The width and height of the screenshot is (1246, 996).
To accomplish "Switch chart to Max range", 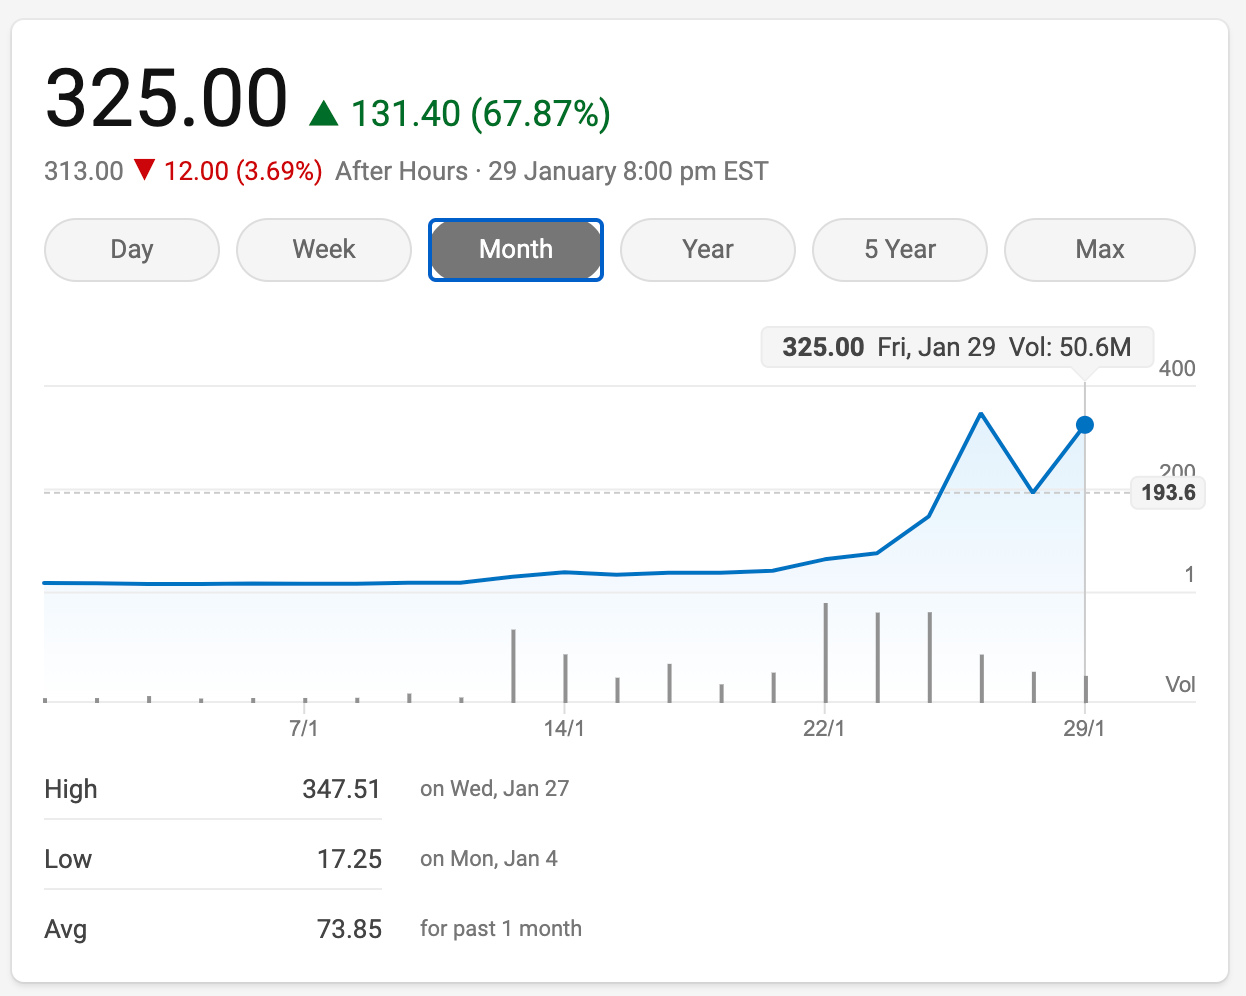I will click(1100, 250).
